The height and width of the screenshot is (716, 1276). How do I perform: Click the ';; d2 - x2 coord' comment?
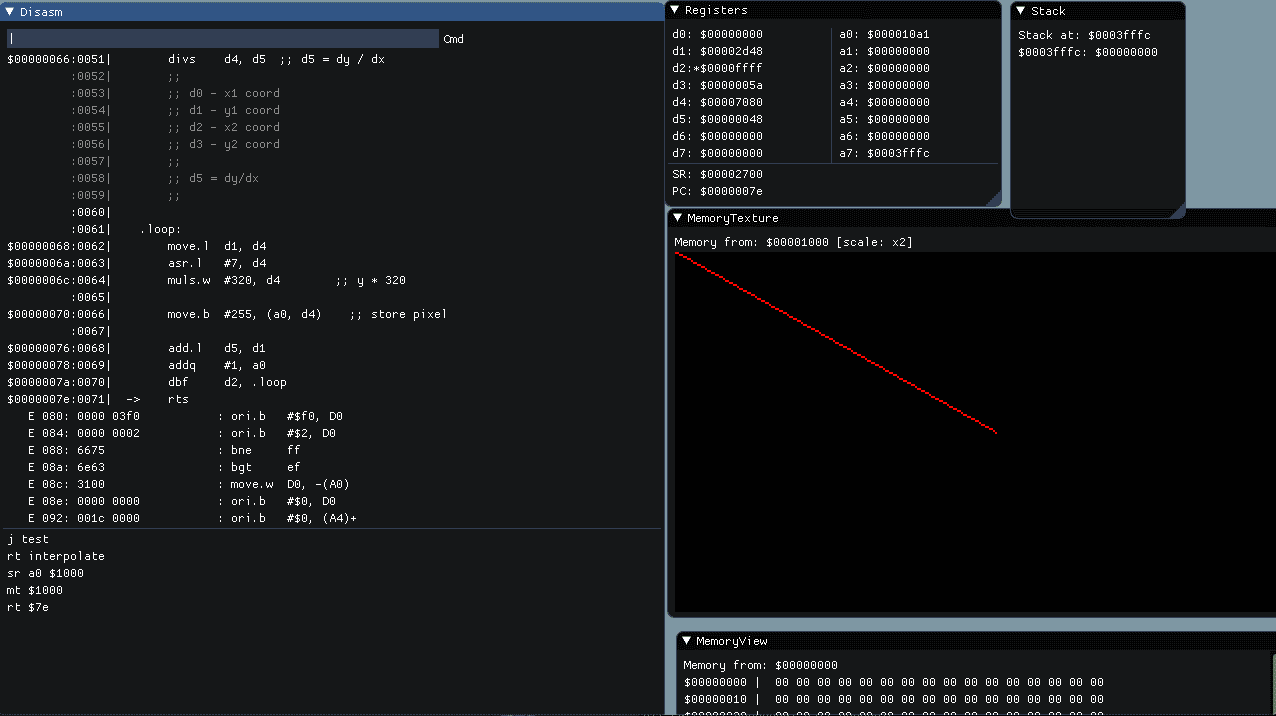pyautogui.click(x=224, y=127)
